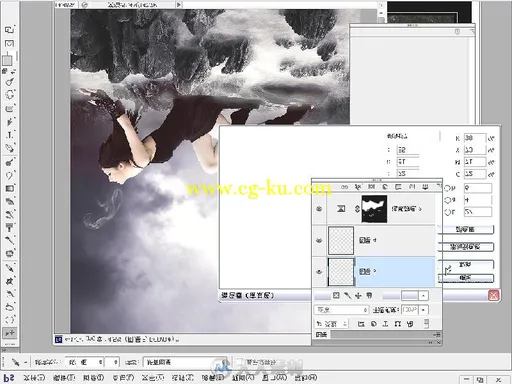Image resolution: width=512 pixels, height=384 pixels.
Task: Select the Pen tool
Action: tap(9, 148)
